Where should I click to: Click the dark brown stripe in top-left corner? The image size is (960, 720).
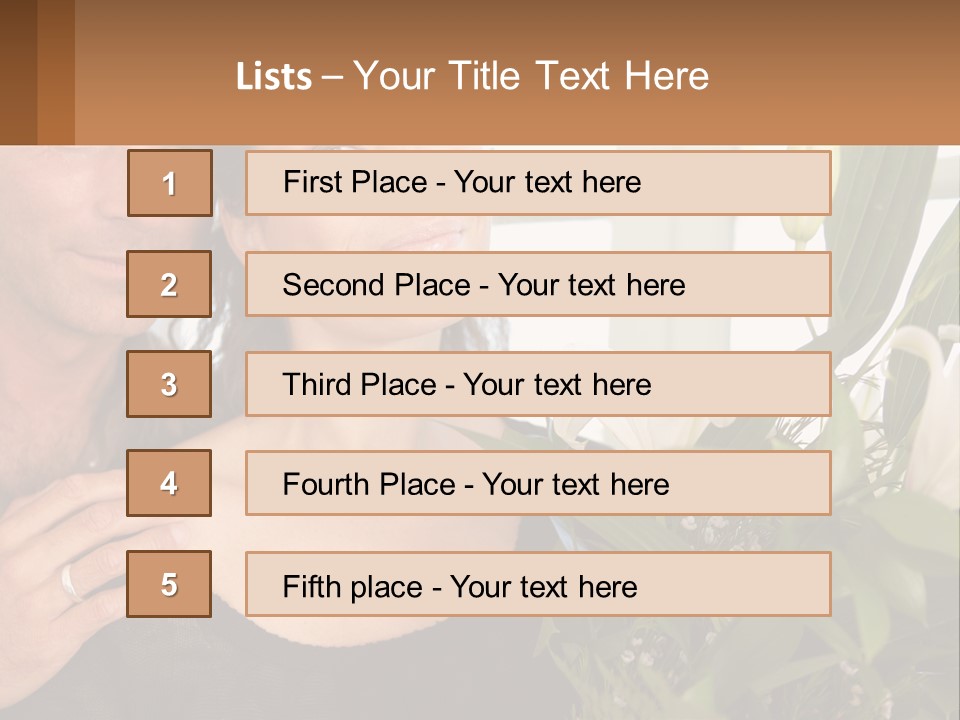18,72
